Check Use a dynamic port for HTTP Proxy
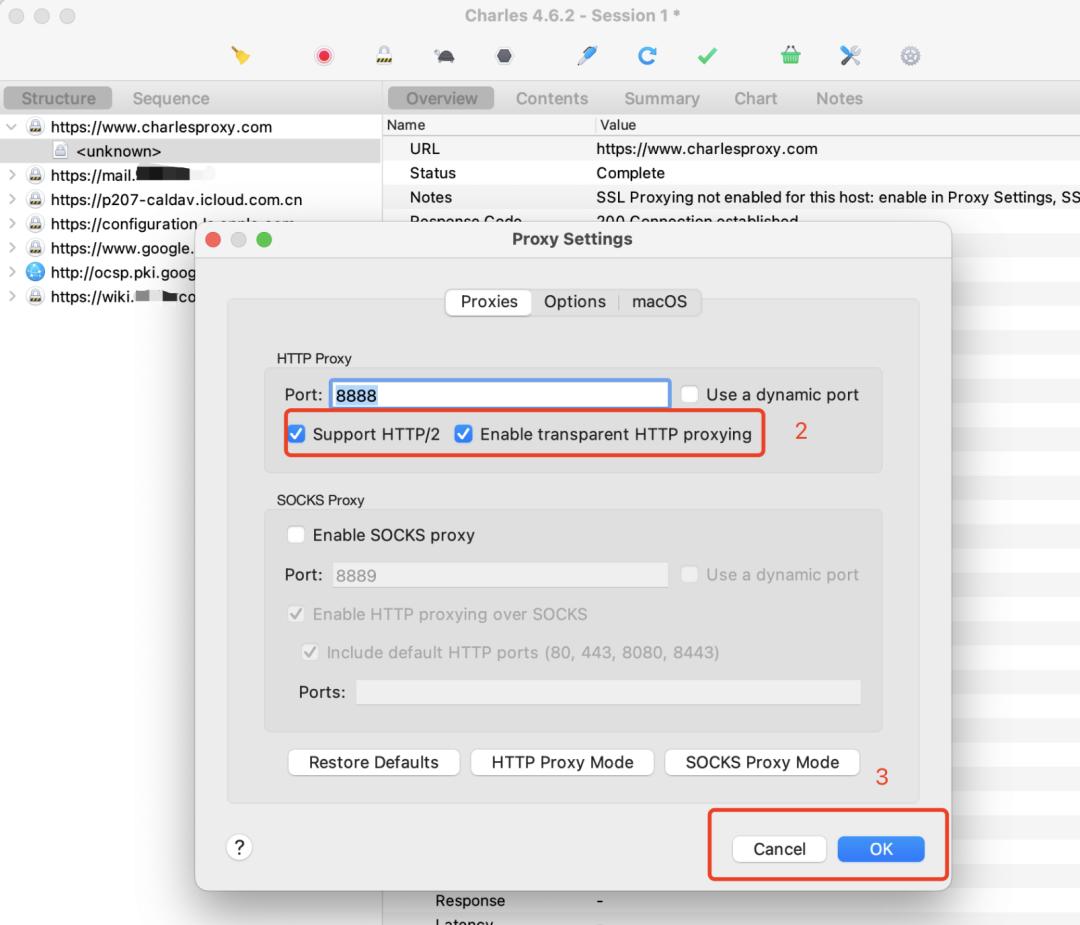 point(690,395)
